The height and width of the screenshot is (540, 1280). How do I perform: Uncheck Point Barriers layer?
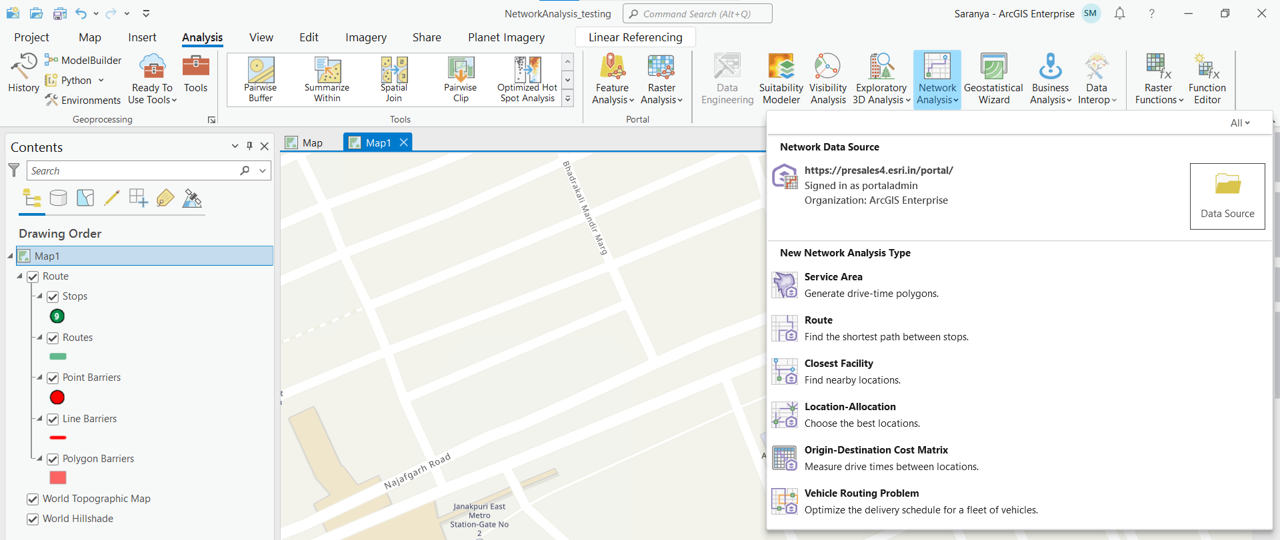pyautogui.click(x=53, y=378)
